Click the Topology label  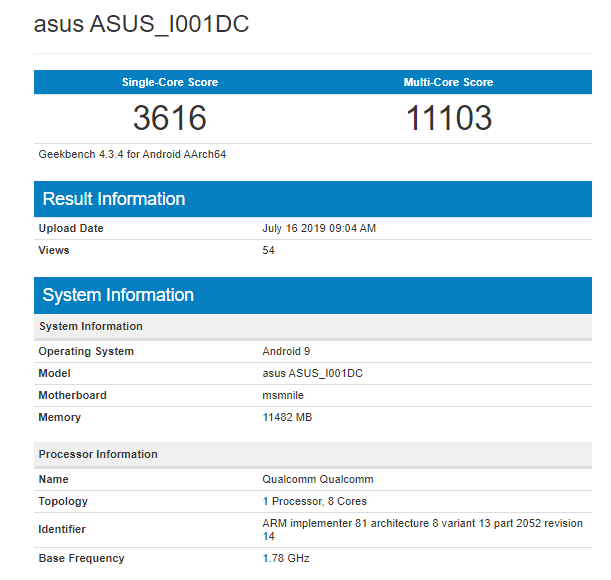click(x=63, y=501)
